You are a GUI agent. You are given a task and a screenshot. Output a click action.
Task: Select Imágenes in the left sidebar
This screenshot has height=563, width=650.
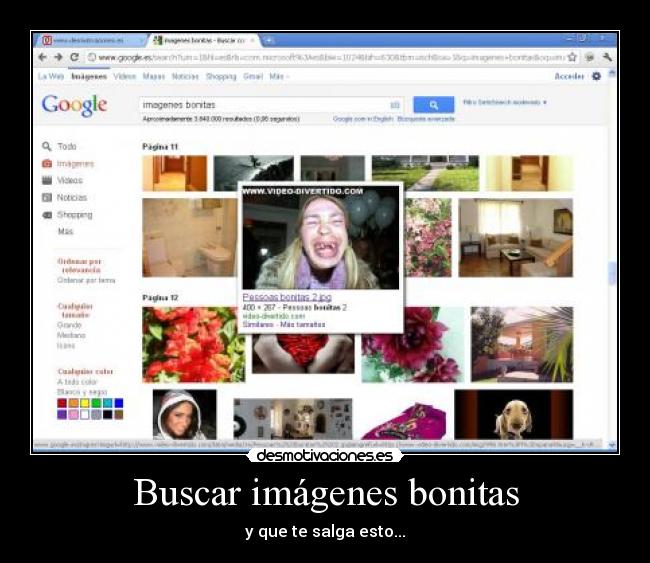(68, 164)
